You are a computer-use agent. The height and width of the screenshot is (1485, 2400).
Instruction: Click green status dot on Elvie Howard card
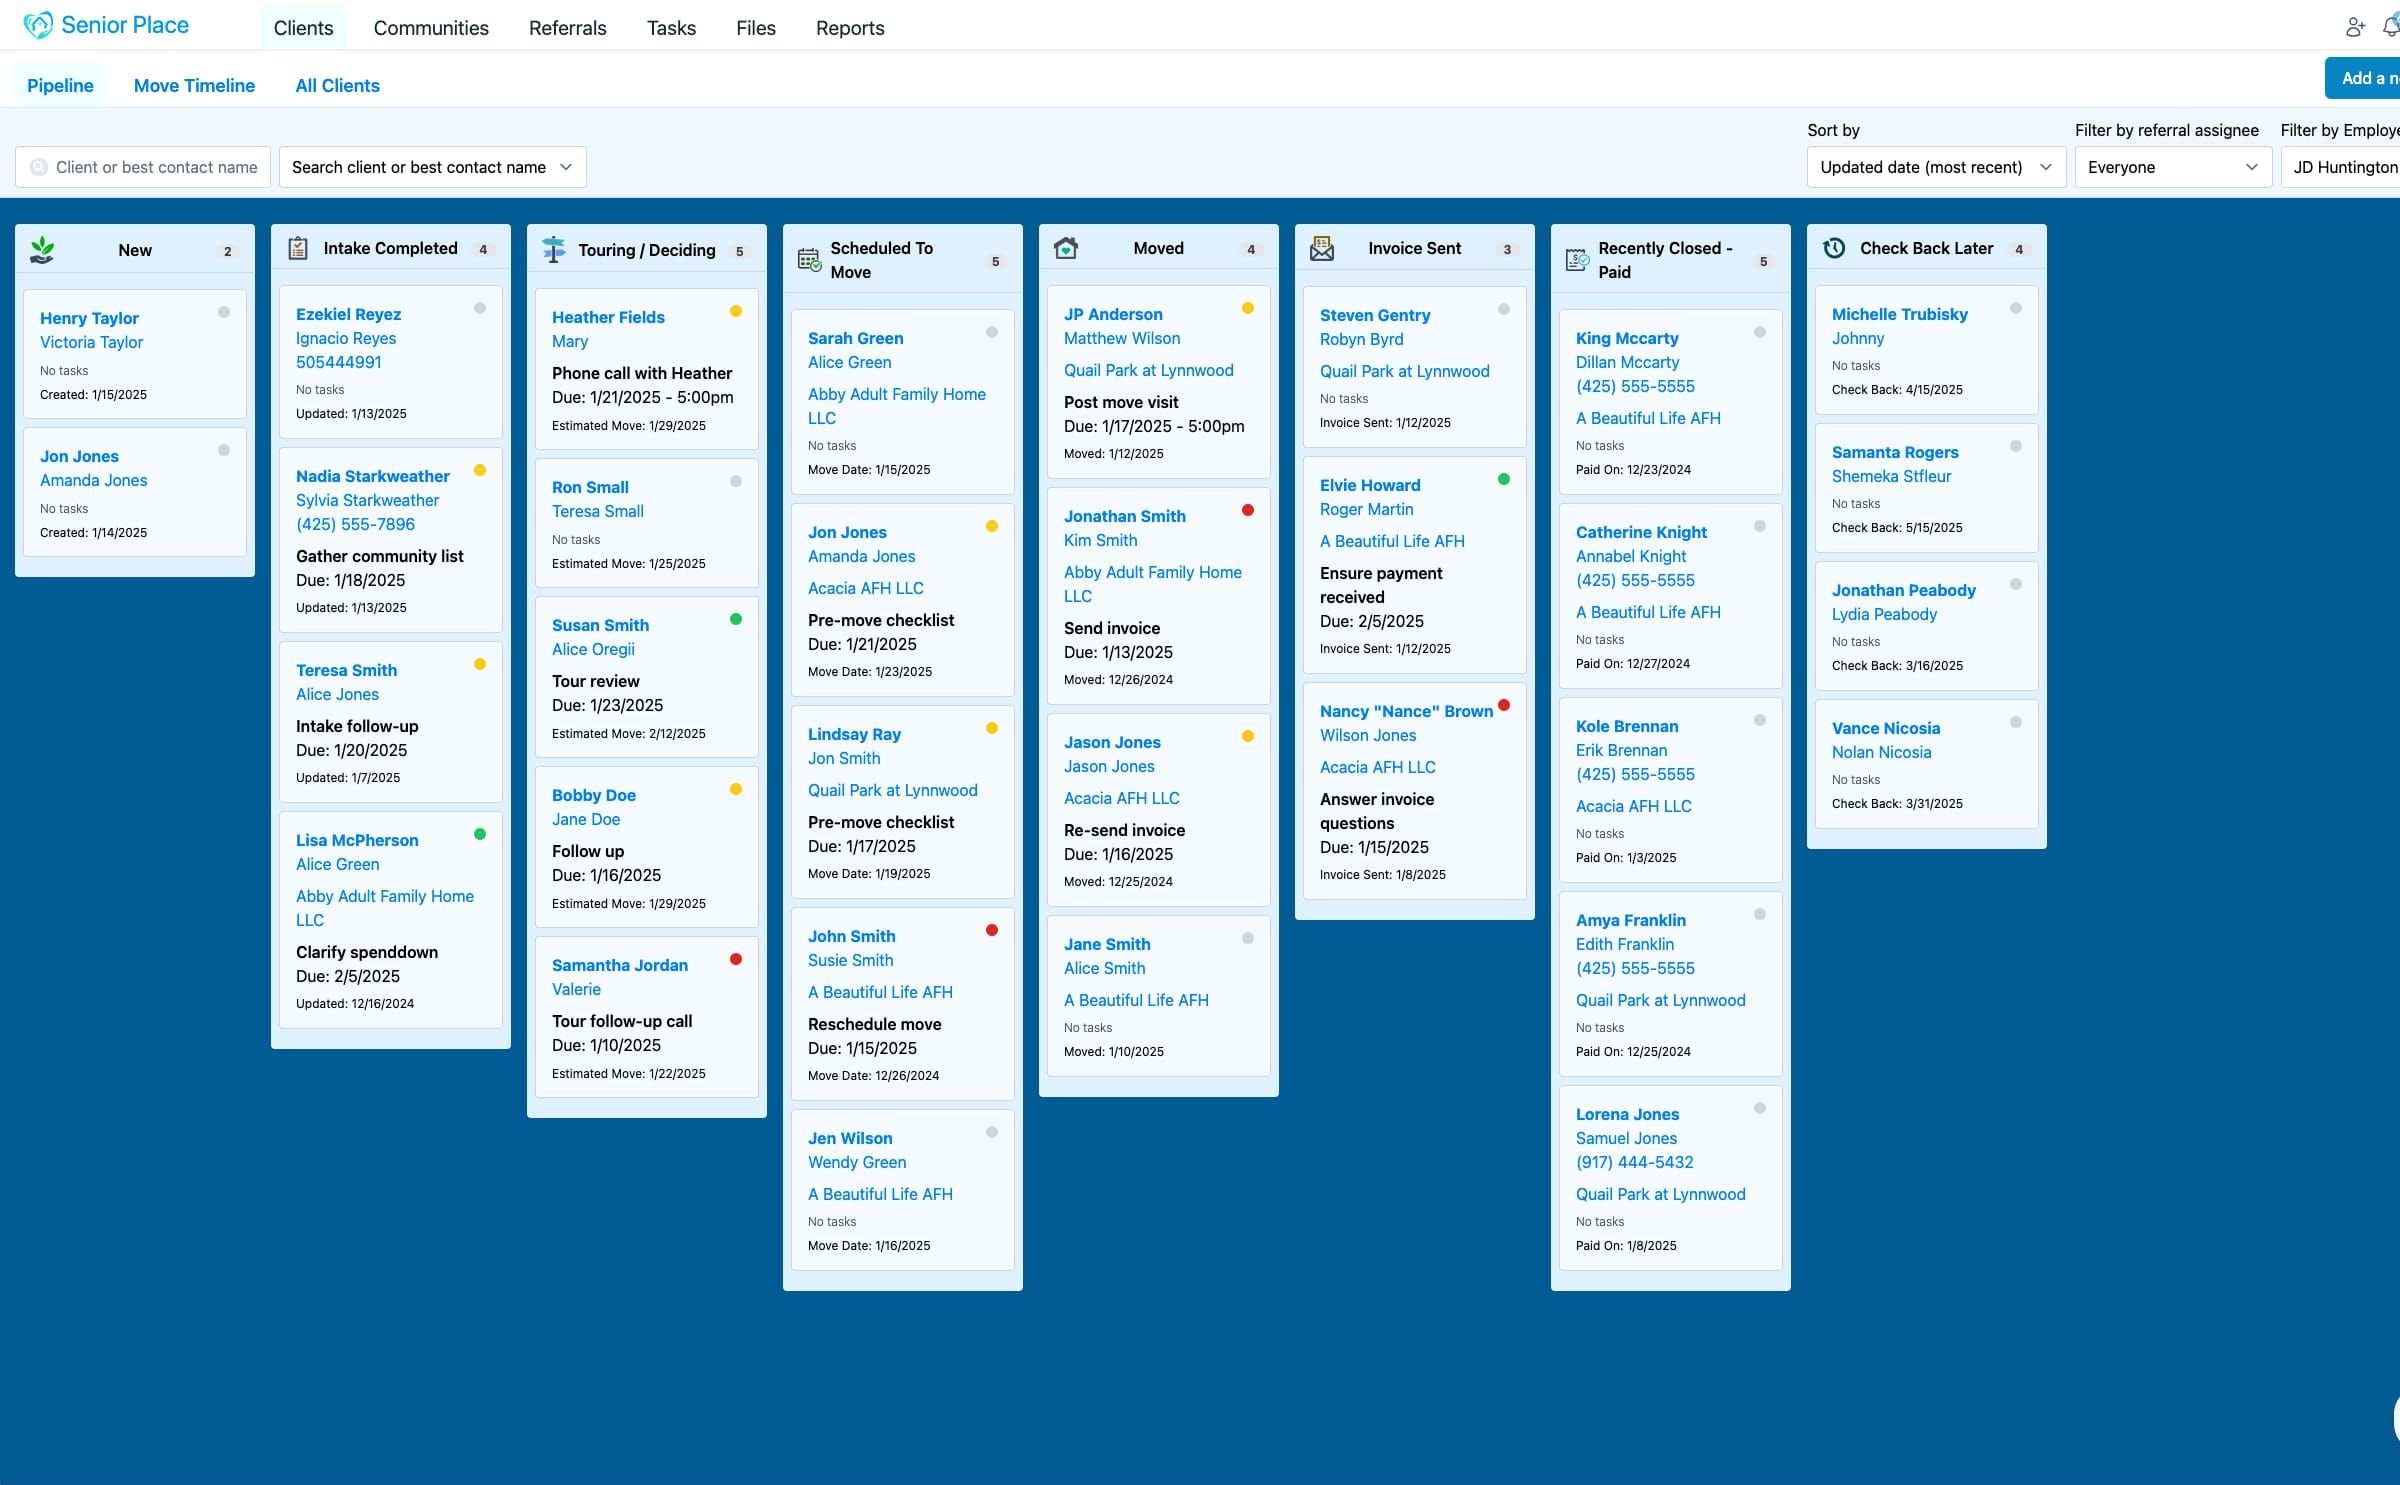[x=1504, y=479]
